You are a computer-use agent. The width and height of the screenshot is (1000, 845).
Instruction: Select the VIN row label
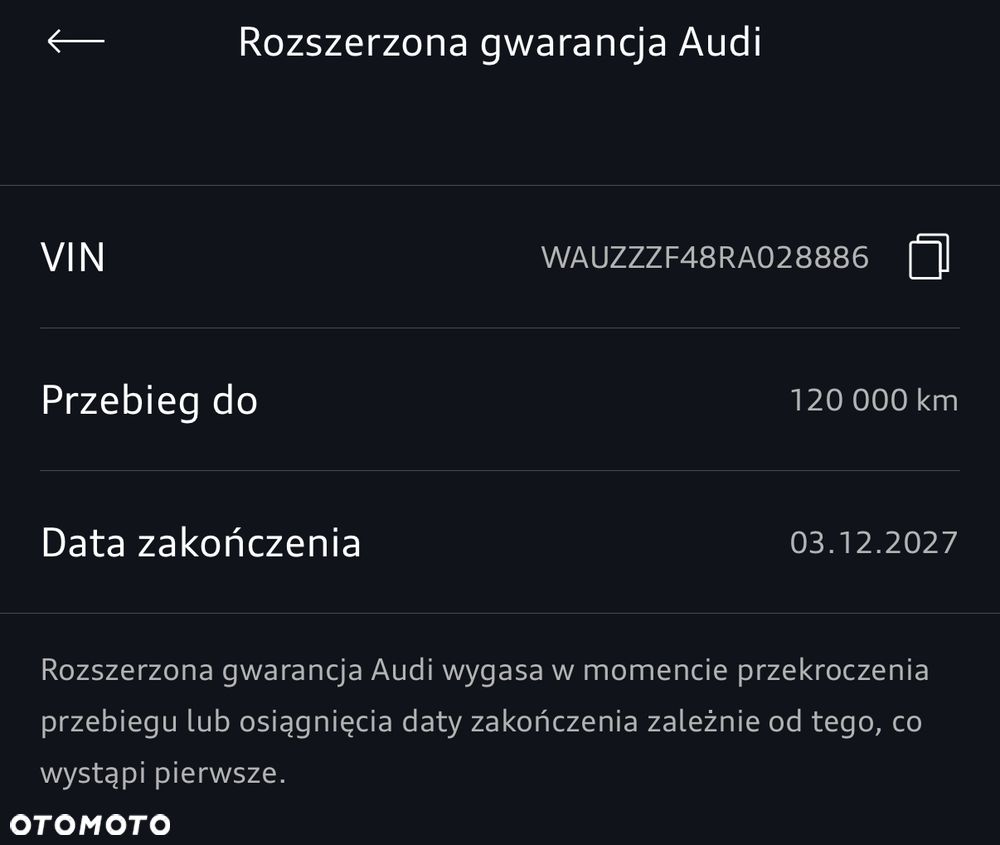pyautogui.click(x=73, y=258)
